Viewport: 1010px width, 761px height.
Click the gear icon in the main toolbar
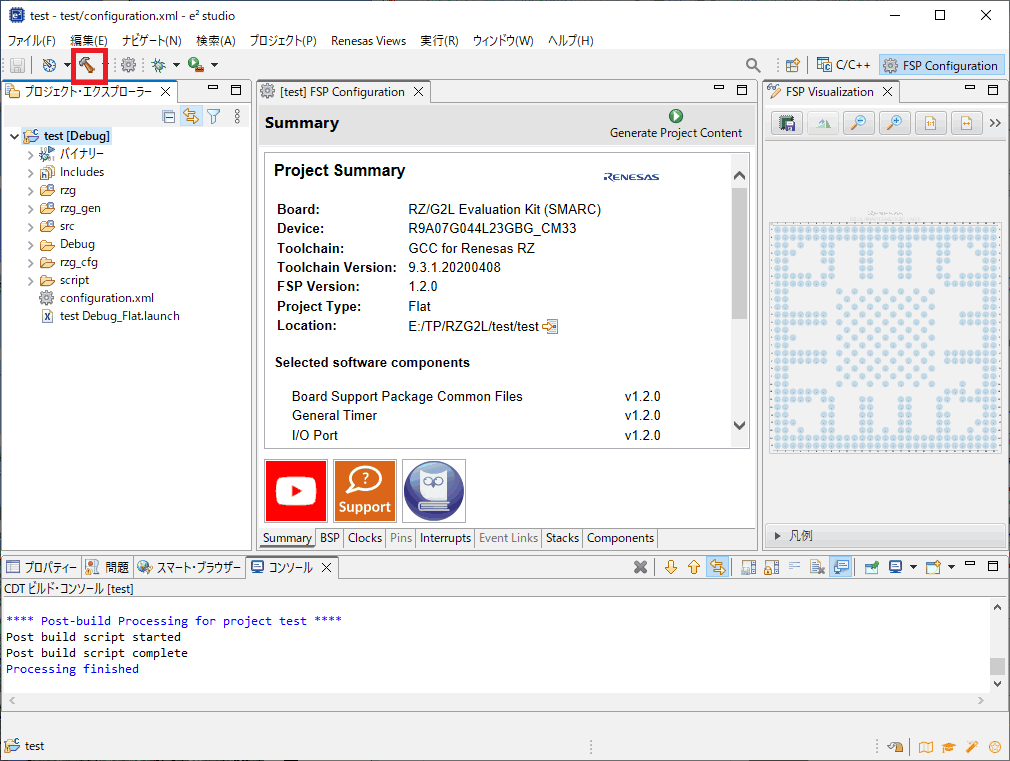pos(128,65)
